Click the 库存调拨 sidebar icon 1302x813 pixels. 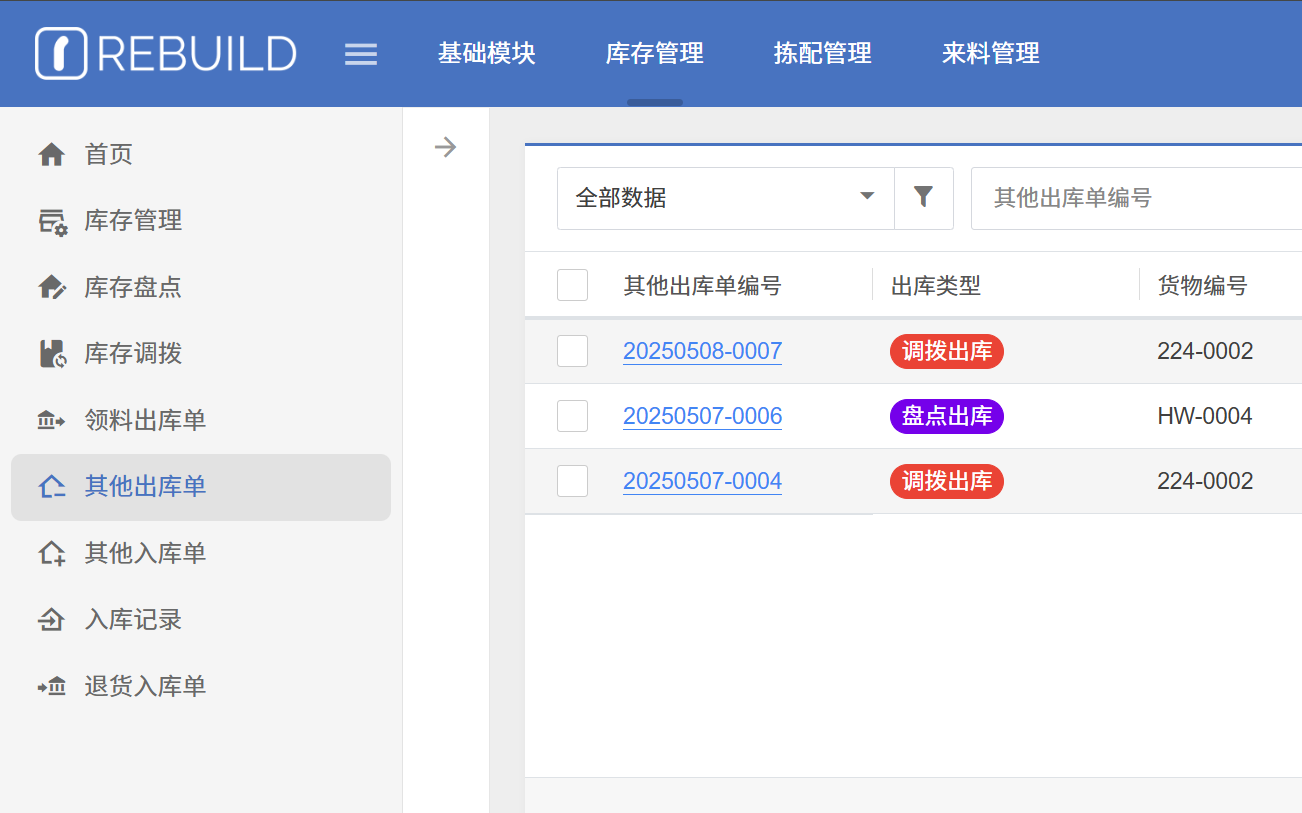[x=51, y=354]
